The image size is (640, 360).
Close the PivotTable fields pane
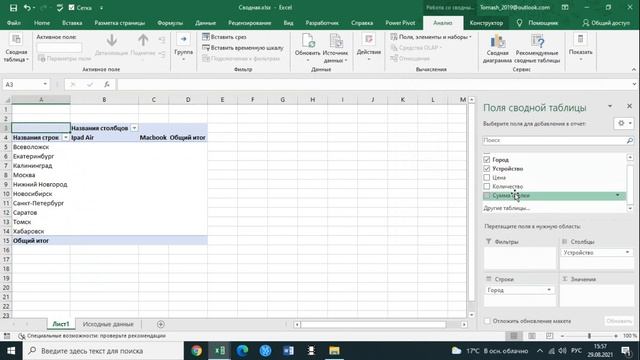tap(629, 106)
